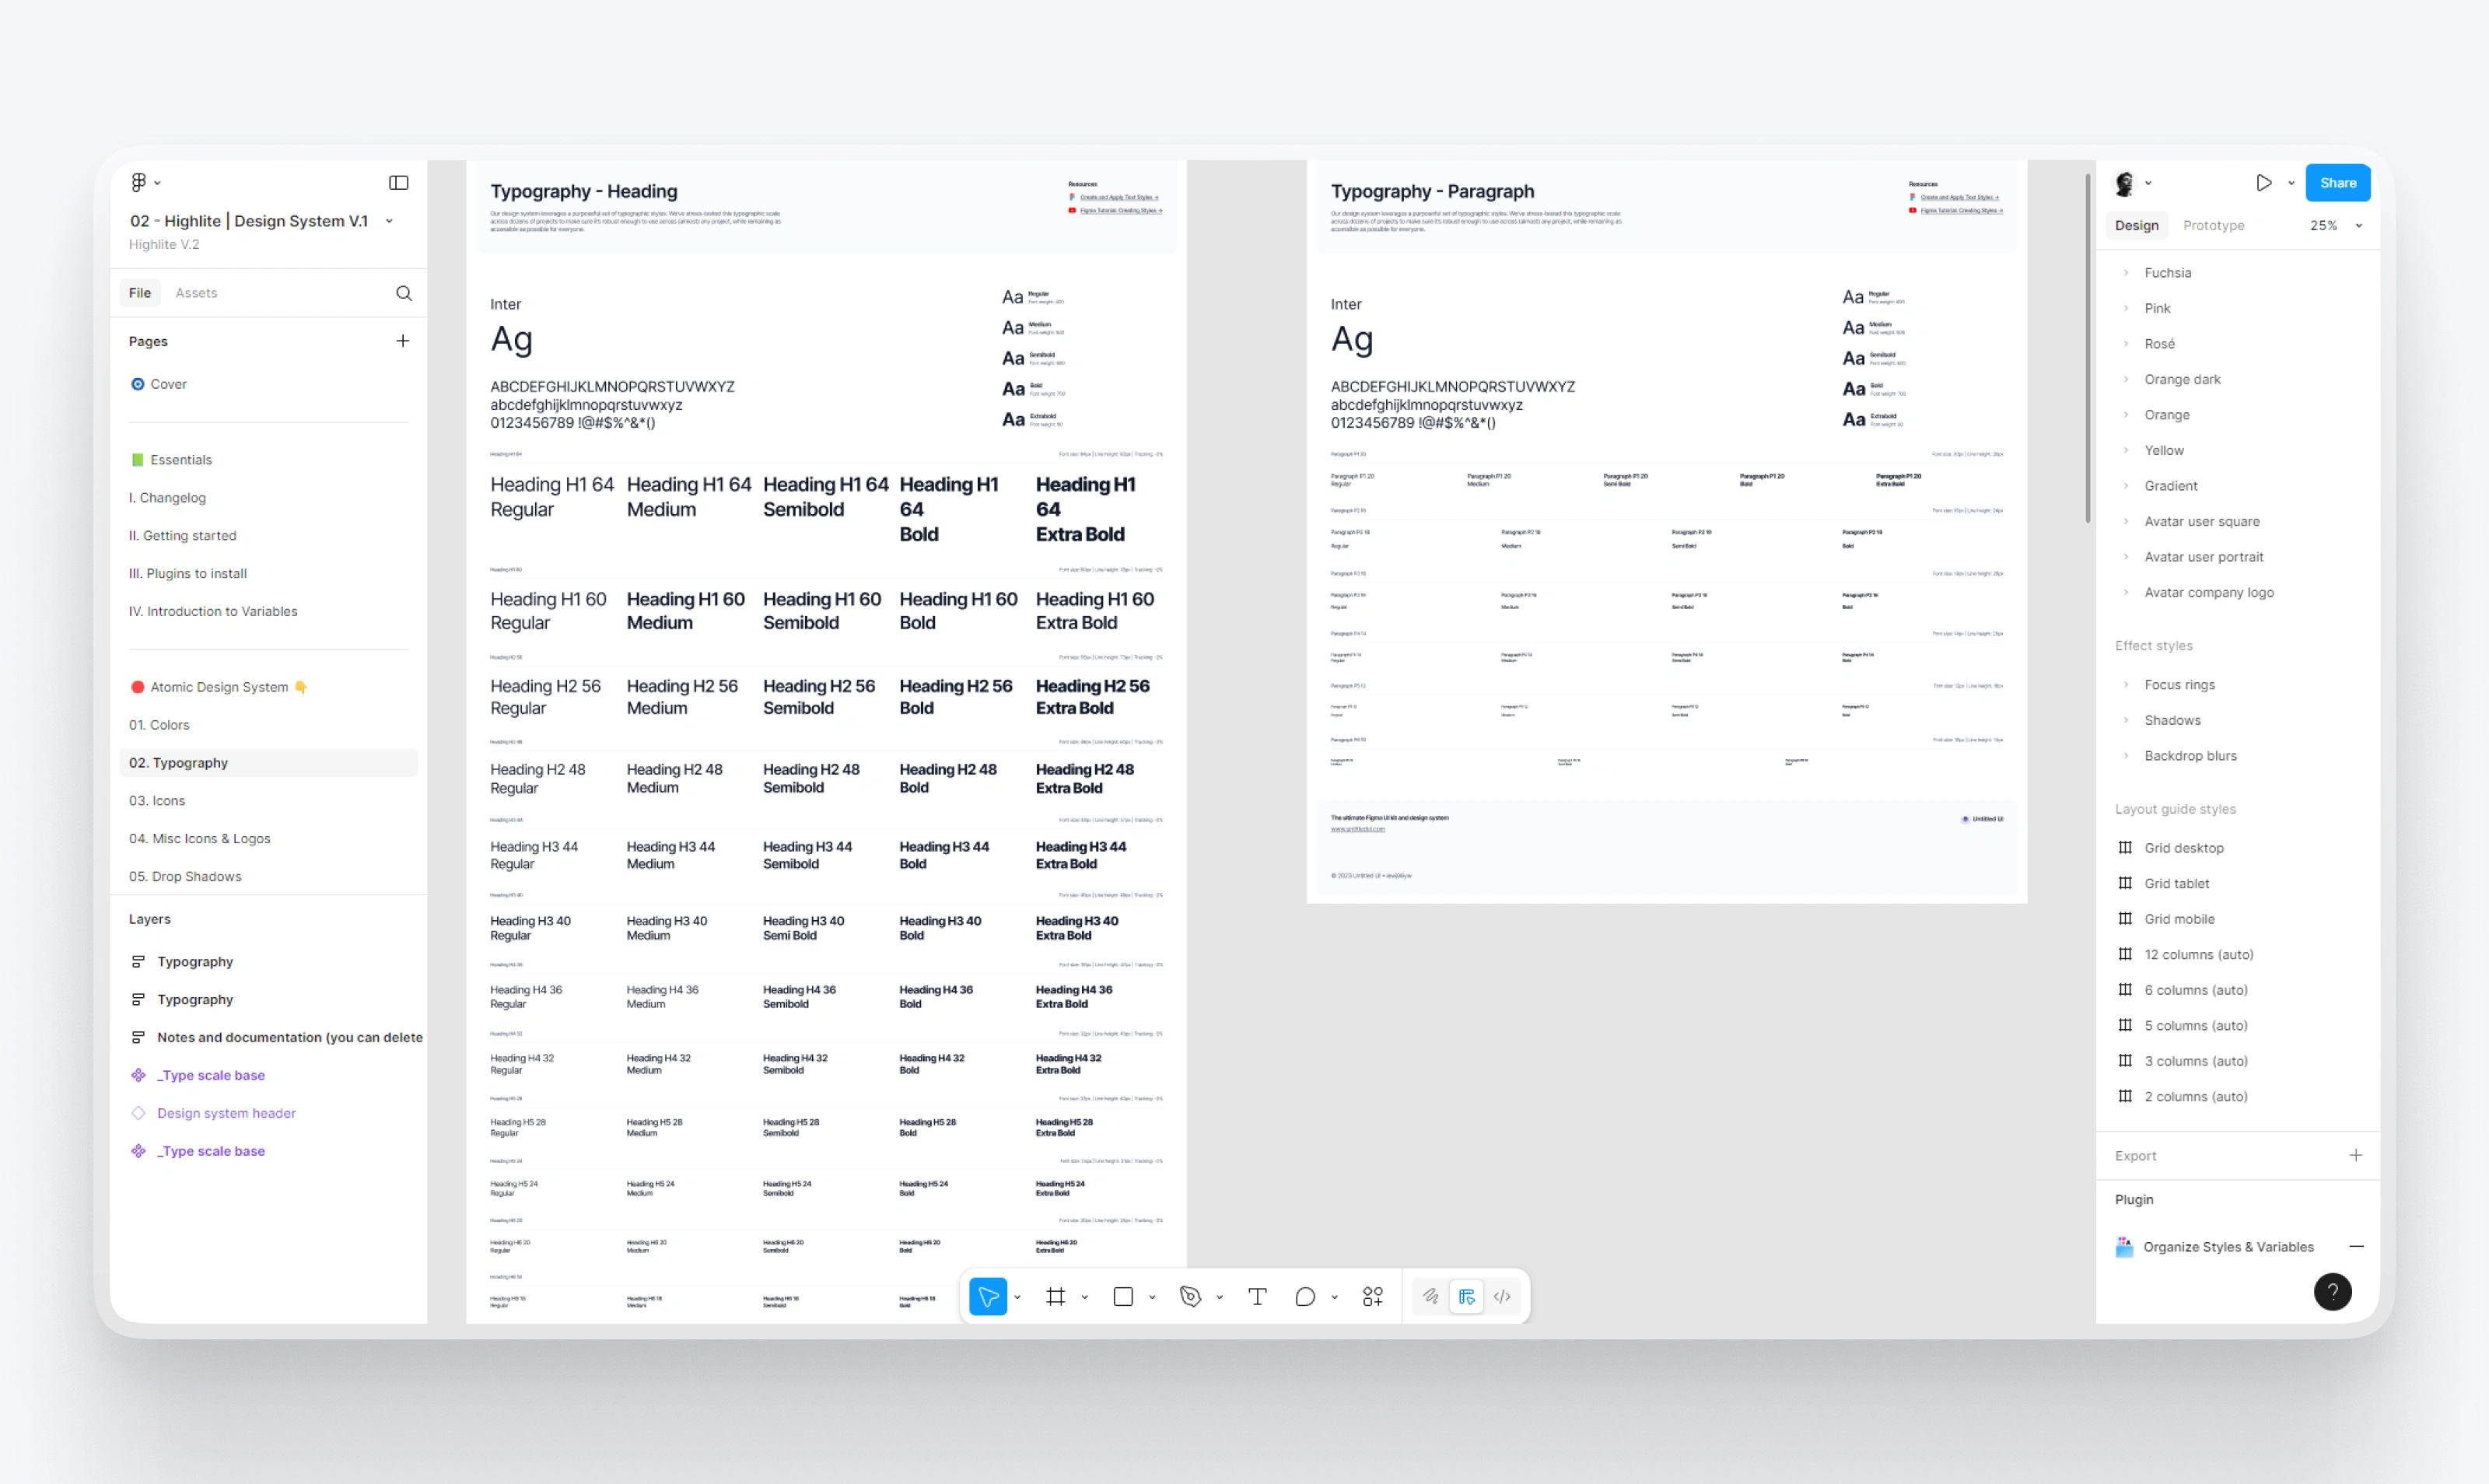Select the Frame tool in the toolbar
This screenshot has height=1484, width=2489.
[1055, 1296]
